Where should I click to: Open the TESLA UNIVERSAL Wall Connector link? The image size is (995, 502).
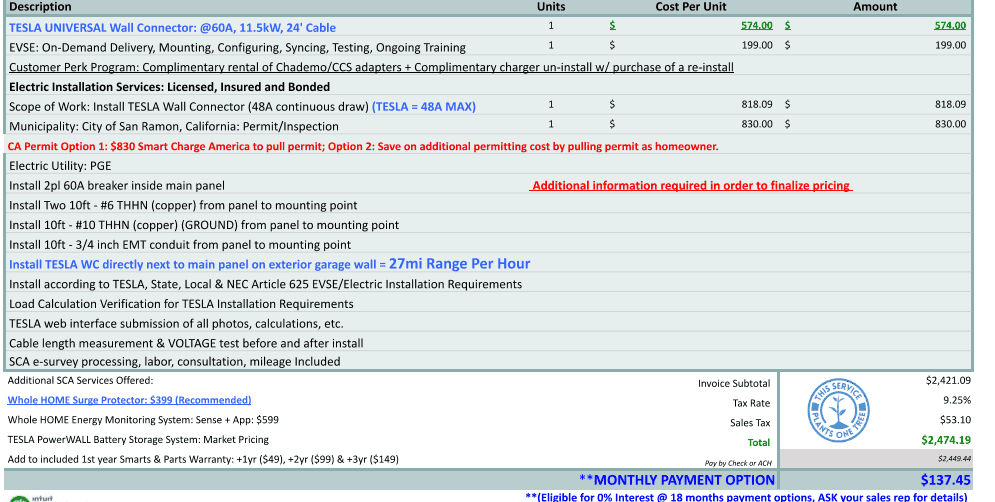pos(172,27)
